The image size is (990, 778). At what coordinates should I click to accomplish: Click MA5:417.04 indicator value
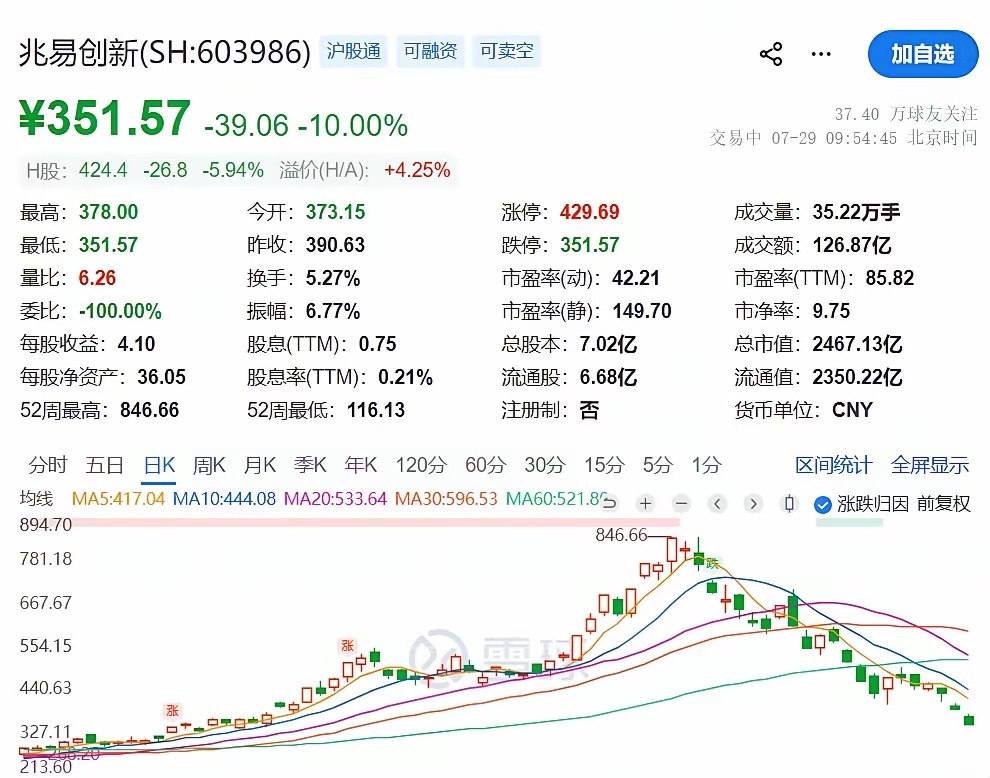118,499
